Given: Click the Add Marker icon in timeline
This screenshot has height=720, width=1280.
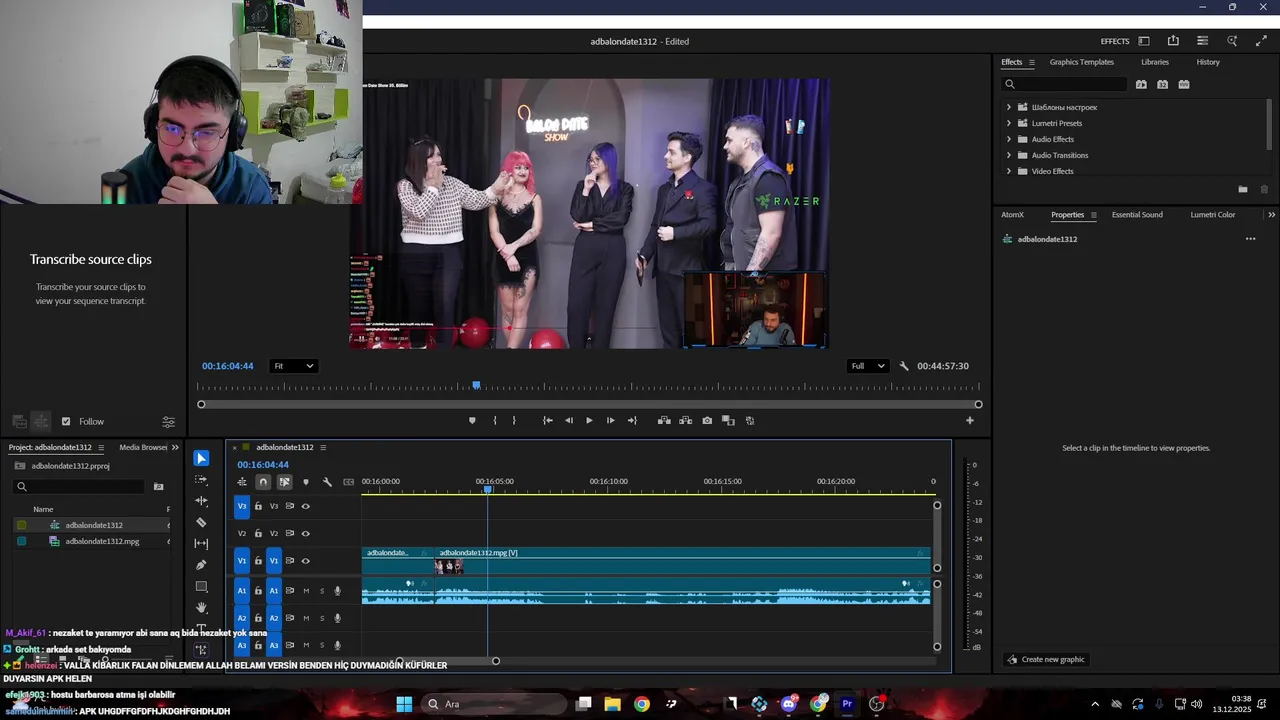Looking at the screenshot, I should click(306, 482).
